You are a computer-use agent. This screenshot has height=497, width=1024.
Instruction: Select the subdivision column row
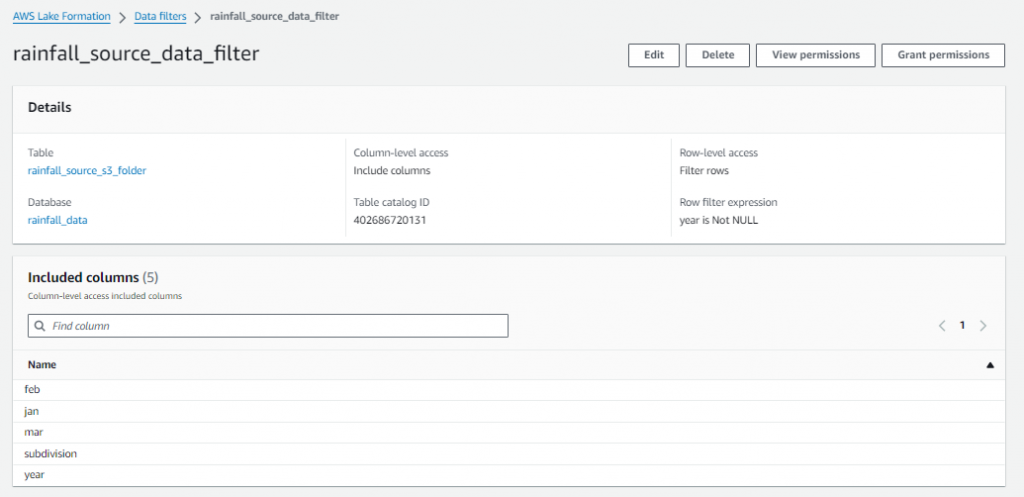tap(51, 454)
